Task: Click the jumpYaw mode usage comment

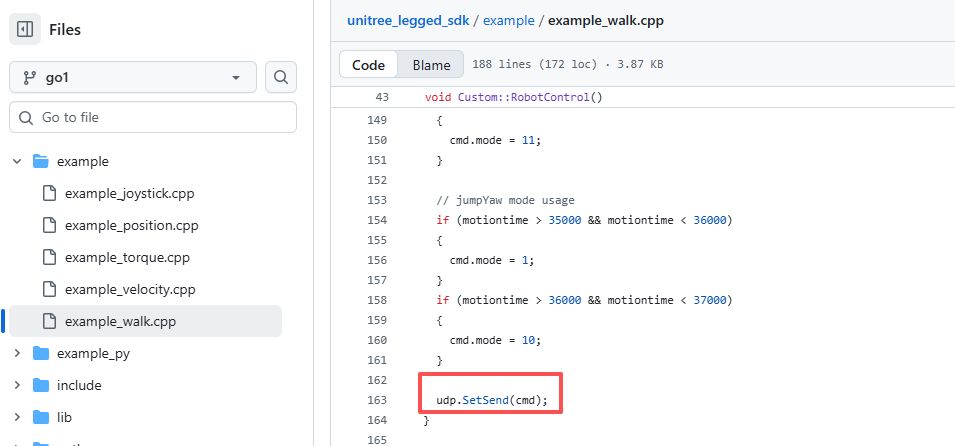Action: [506, 200]
